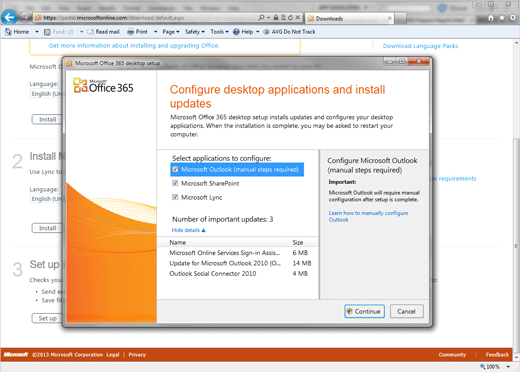Open the Lync Language combo box on page

[46, 199]
